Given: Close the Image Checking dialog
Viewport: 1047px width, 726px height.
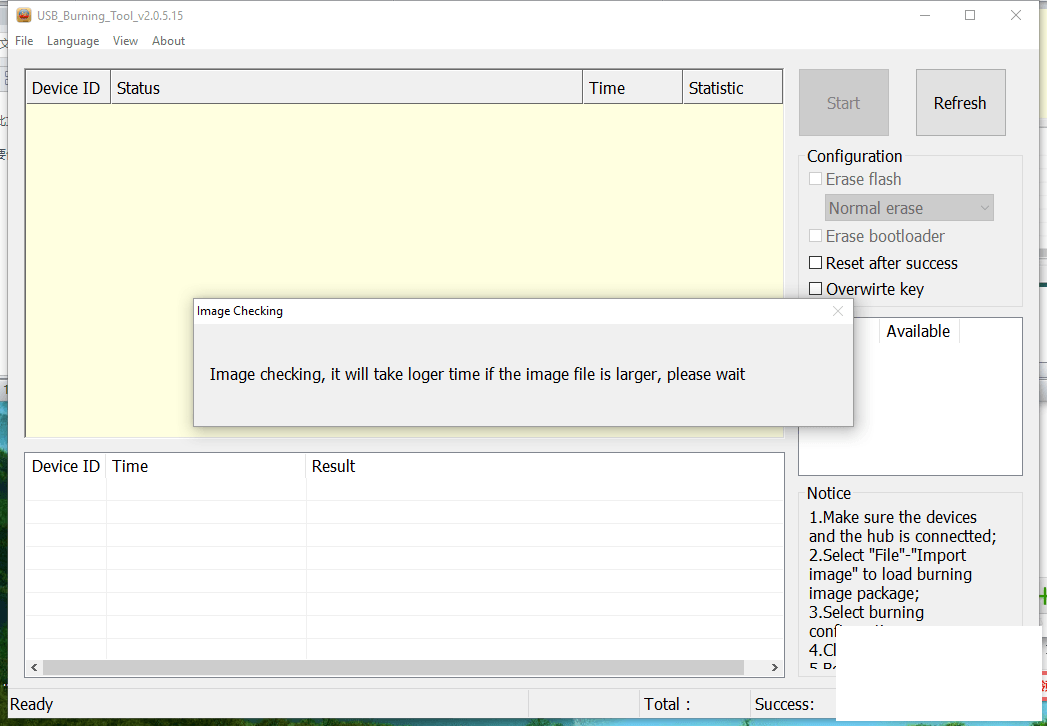Looking at the screenshot, I should point(838,311).
